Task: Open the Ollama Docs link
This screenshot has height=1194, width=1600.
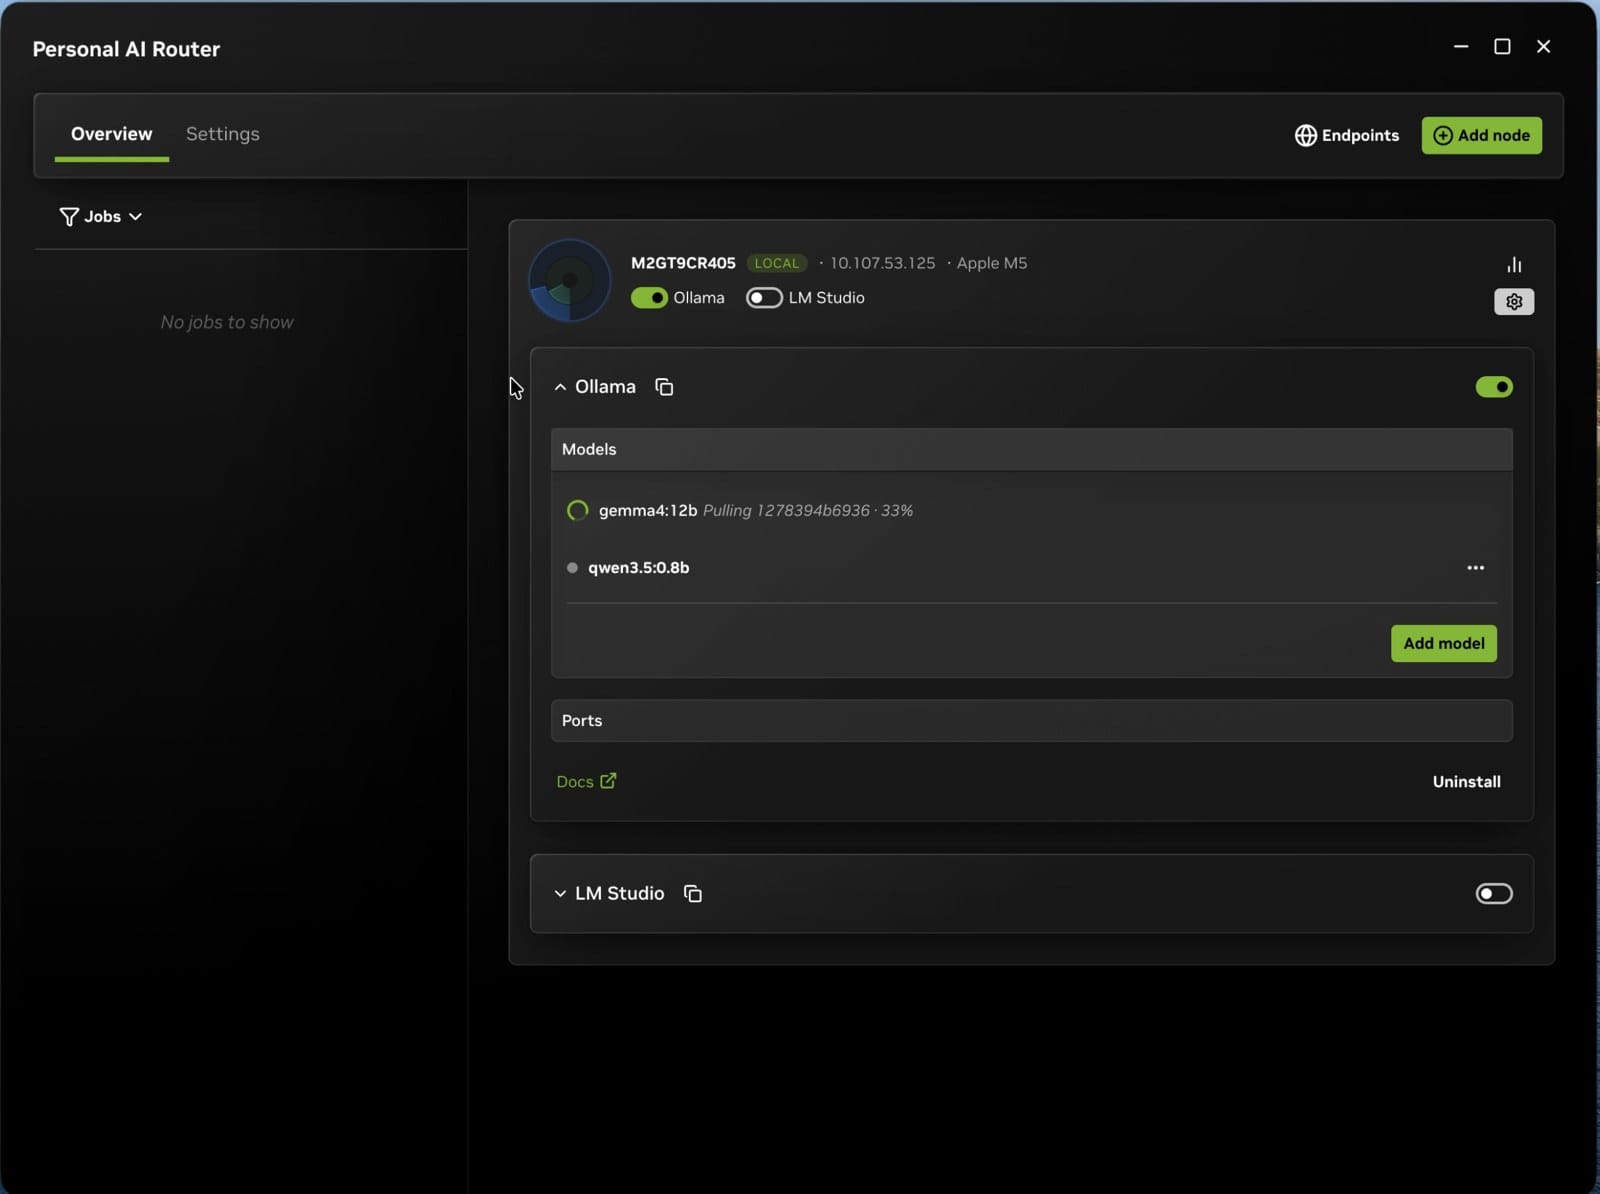Action: (x=586, y=782)
